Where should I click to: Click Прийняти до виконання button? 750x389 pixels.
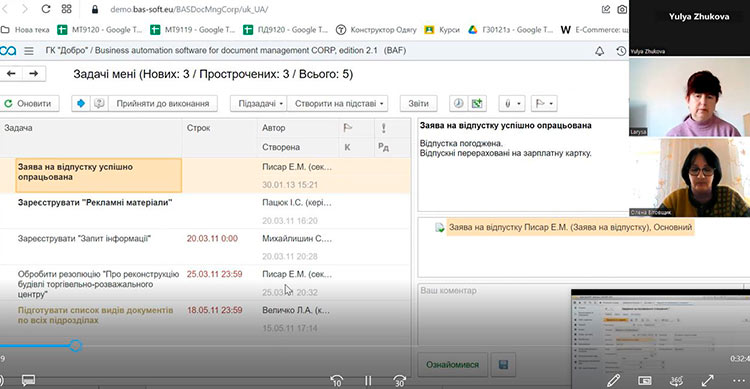163,103
